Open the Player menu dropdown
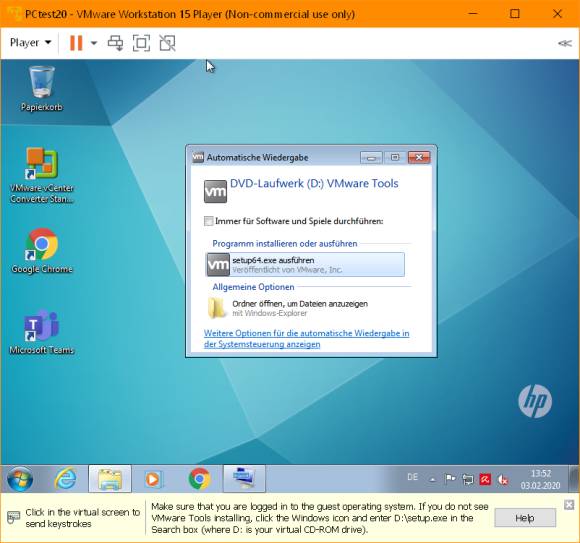Image resolution: width=580 pixels, height=543 pixels. click(x=30, y=43)
